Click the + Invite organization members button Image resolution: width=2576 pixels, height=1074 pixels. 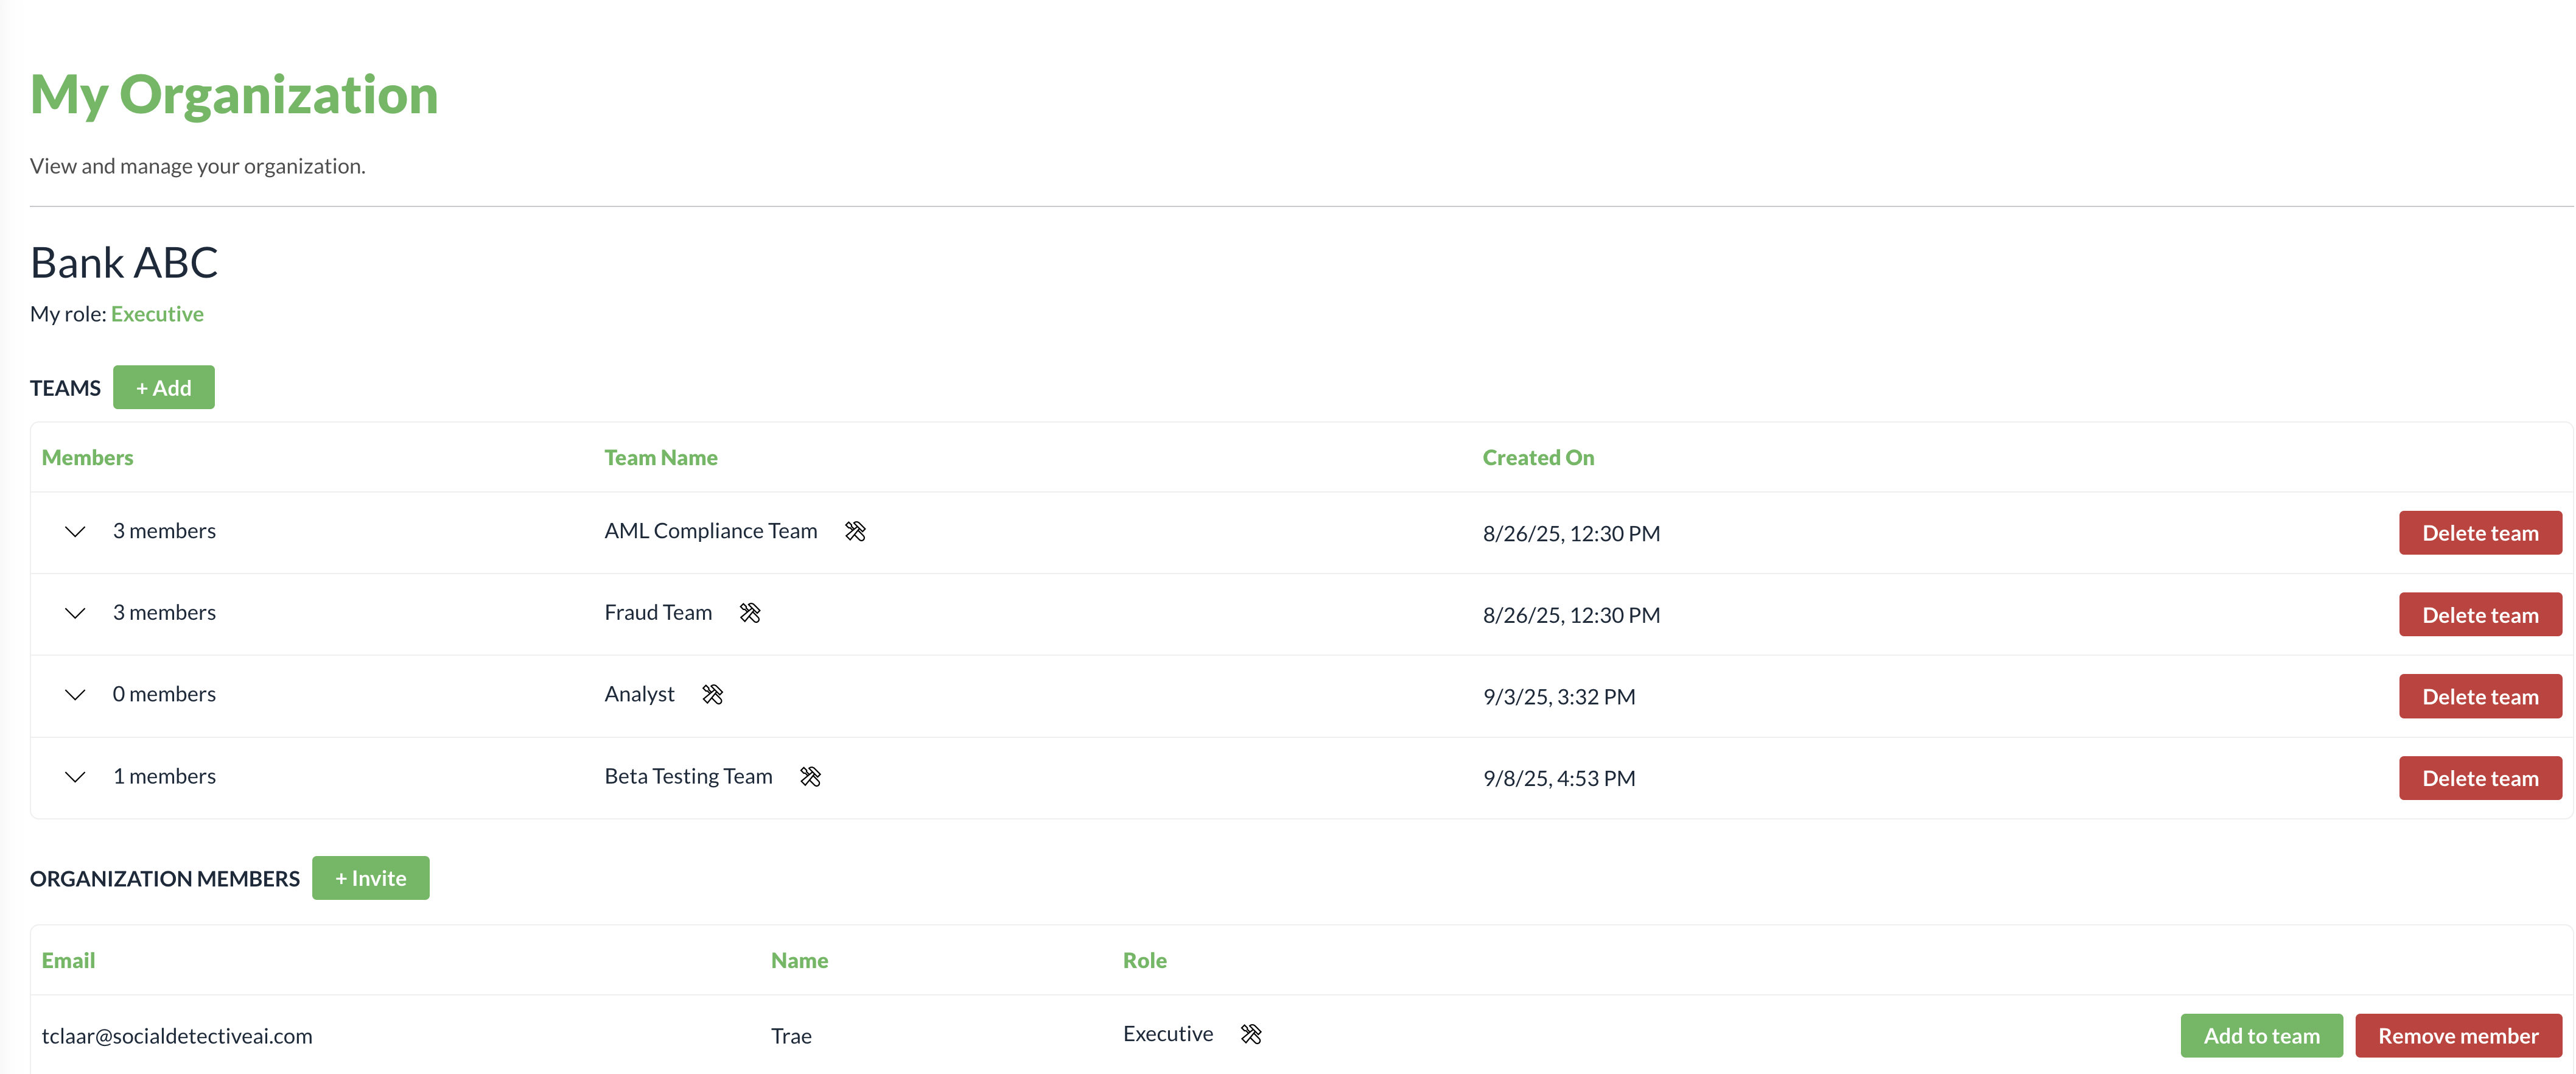tap(370, 878)
